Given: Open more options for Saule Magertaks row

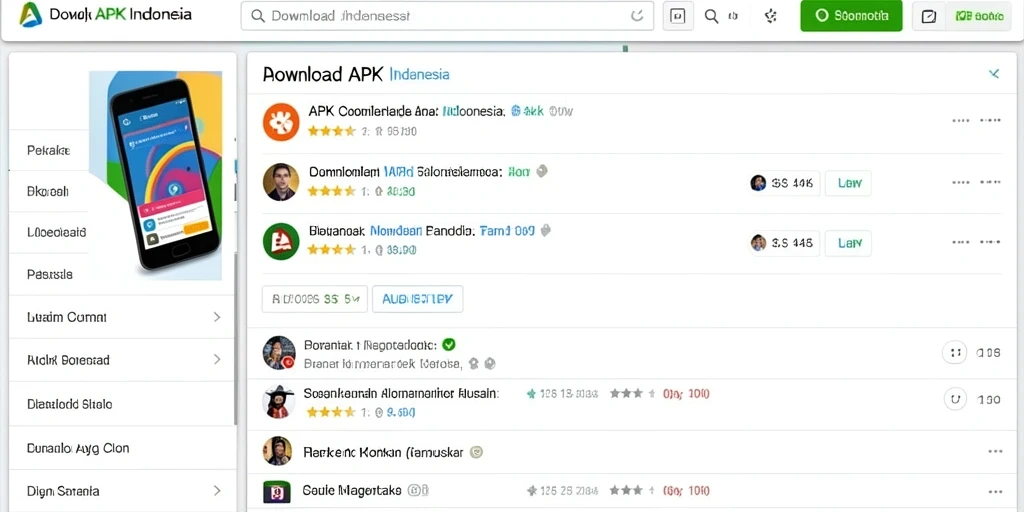Looking at the screenshot, I should pos(995,491).
